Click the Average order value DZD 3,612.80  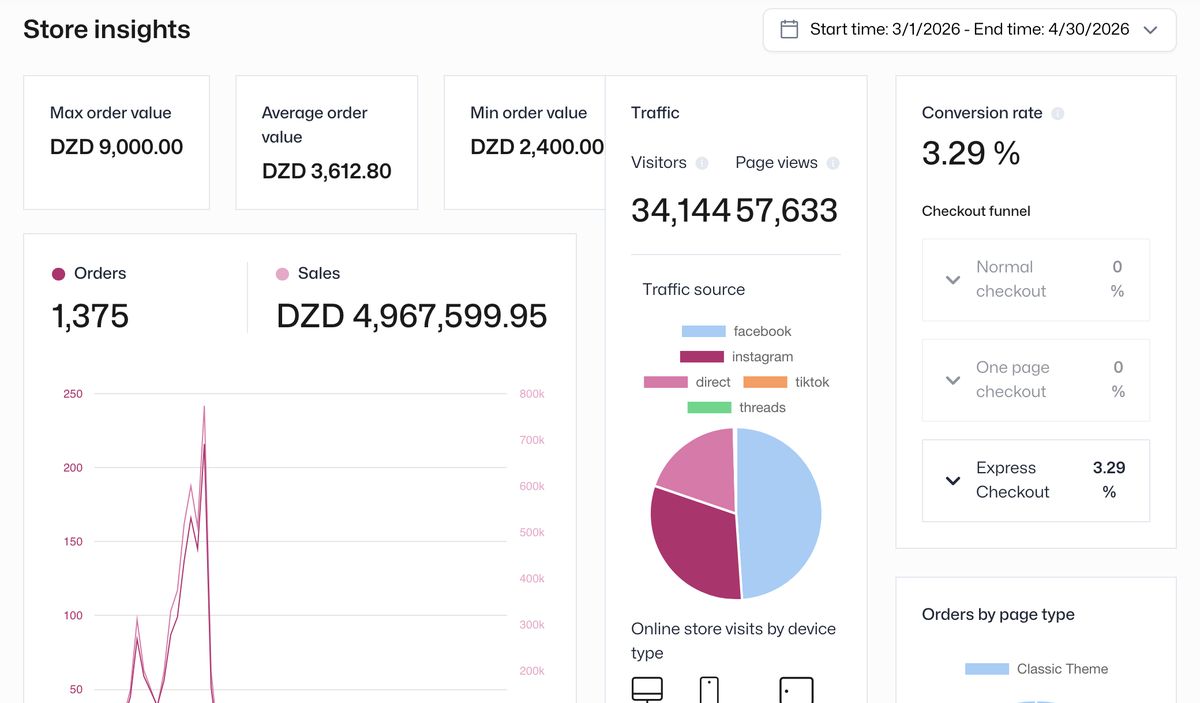coord(326,171)
